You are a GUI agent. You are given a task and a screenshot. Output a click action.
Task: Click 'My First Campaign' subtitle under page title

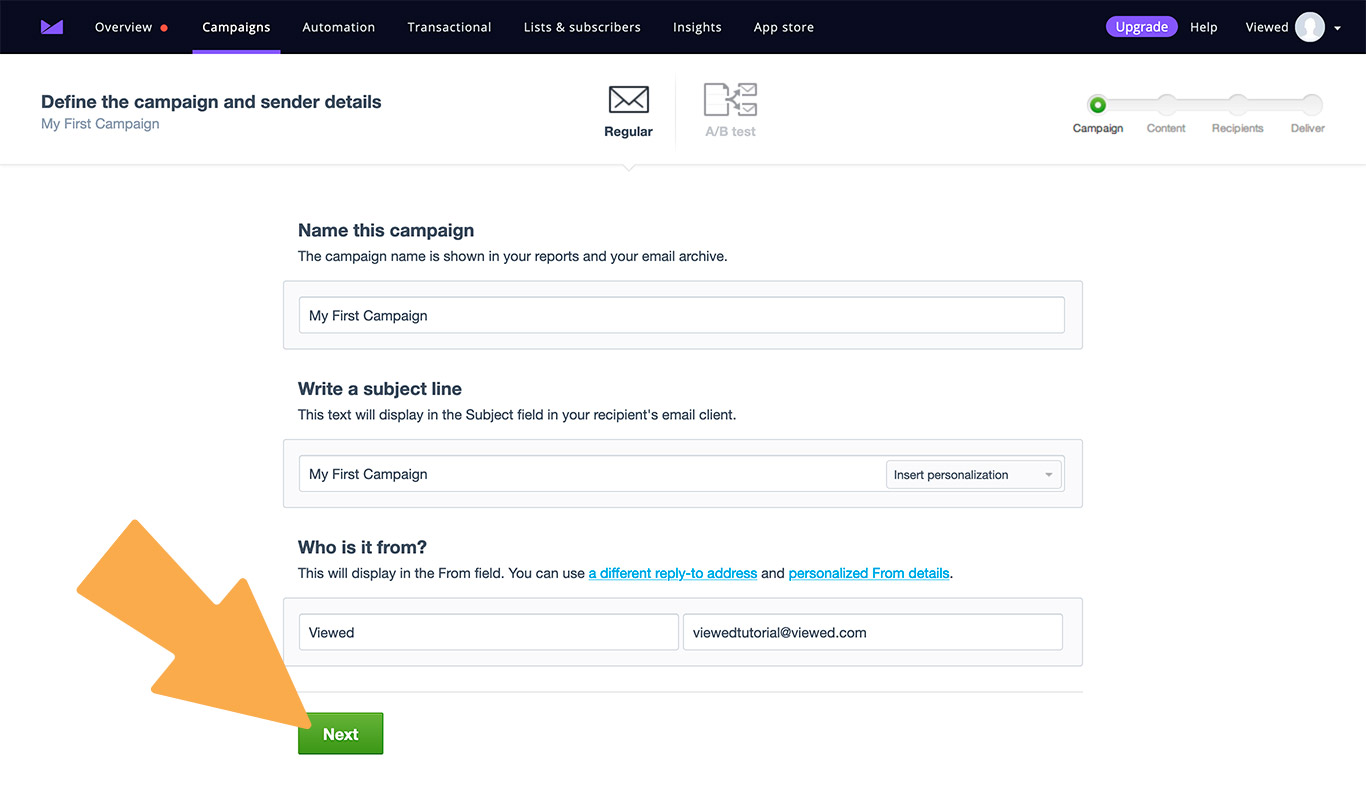point(100,124)
